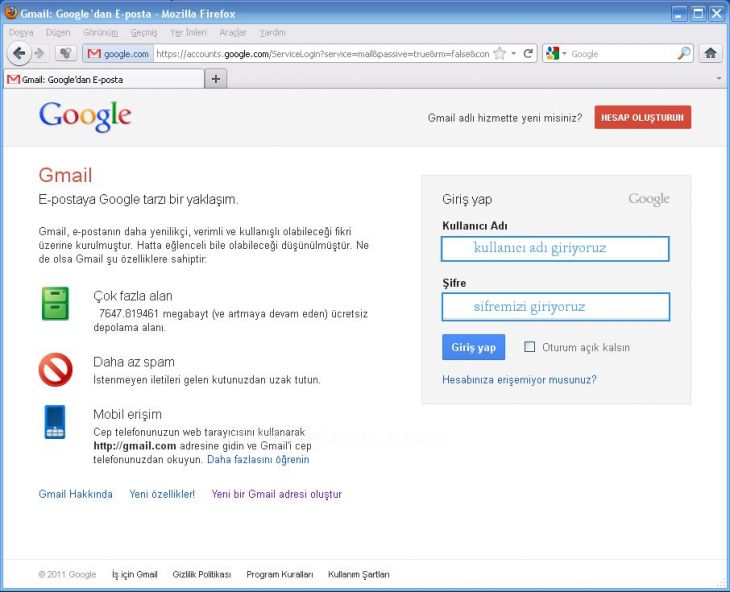The height and width of the screenshot is (592, 730).
Task: Open the Gizlilik Politikası footer link
Action: coord(202,574)
